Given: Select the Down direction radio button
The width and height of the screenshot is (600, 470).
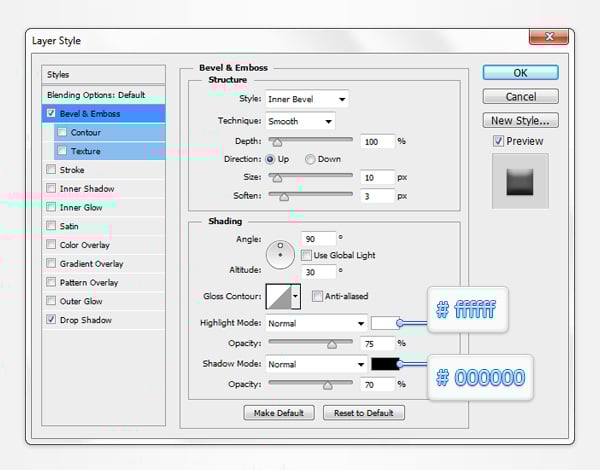Looking at the screenshot, I should [311, 159].
